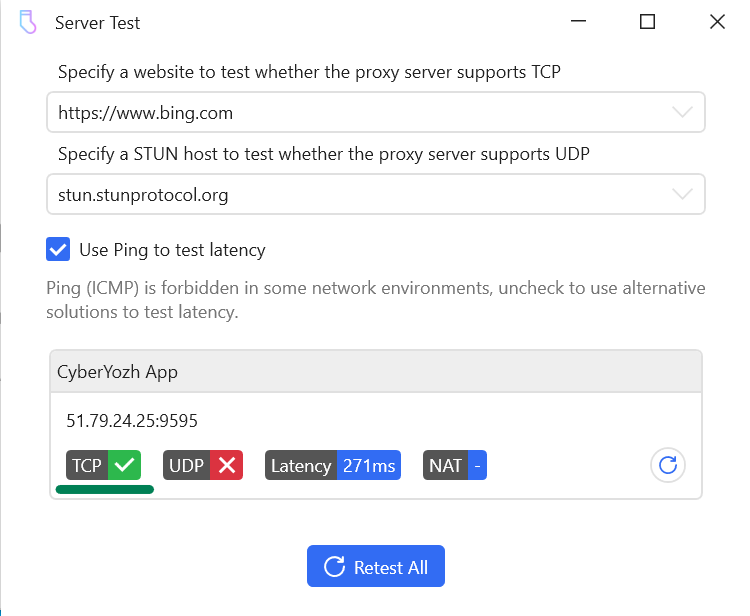Select the CyberYozh App group header
Image resolution: width=750 pixels, height=616 pixels.
click(375, 372)
